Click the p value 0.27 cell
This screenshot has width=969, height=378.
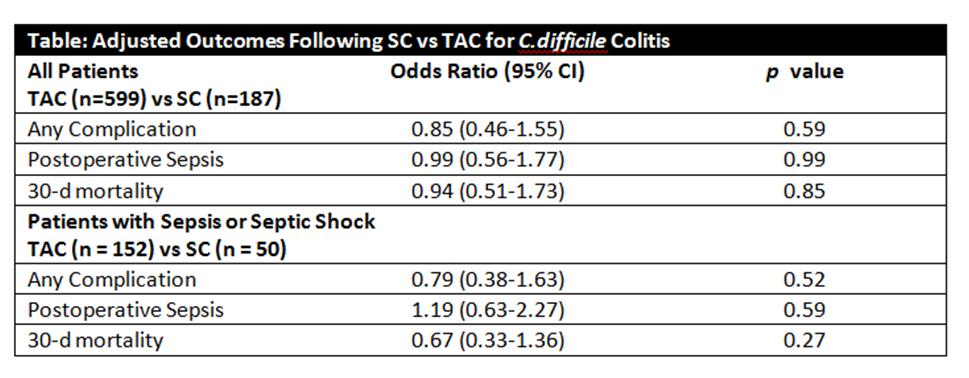click(804, 340)
